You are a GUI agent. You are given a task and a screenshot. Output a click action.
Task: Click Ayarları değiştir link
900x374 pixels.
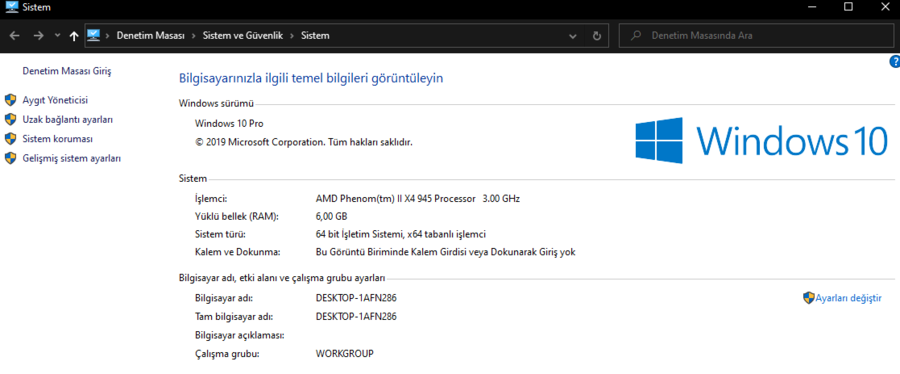tap(848, 298)
